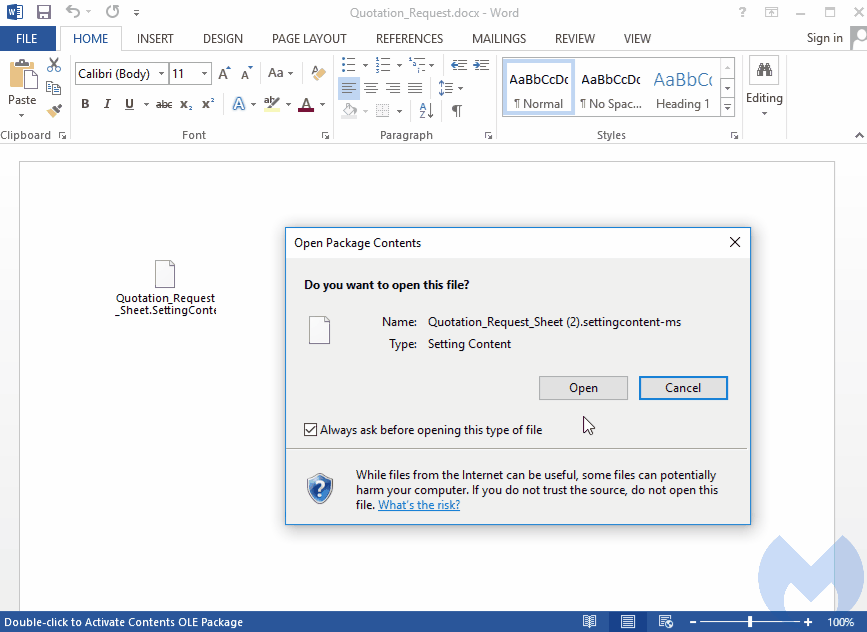Click the Undo arrow icon
Image resolution: width=867 pixels, height=632 pixels.
click(73, 12)
